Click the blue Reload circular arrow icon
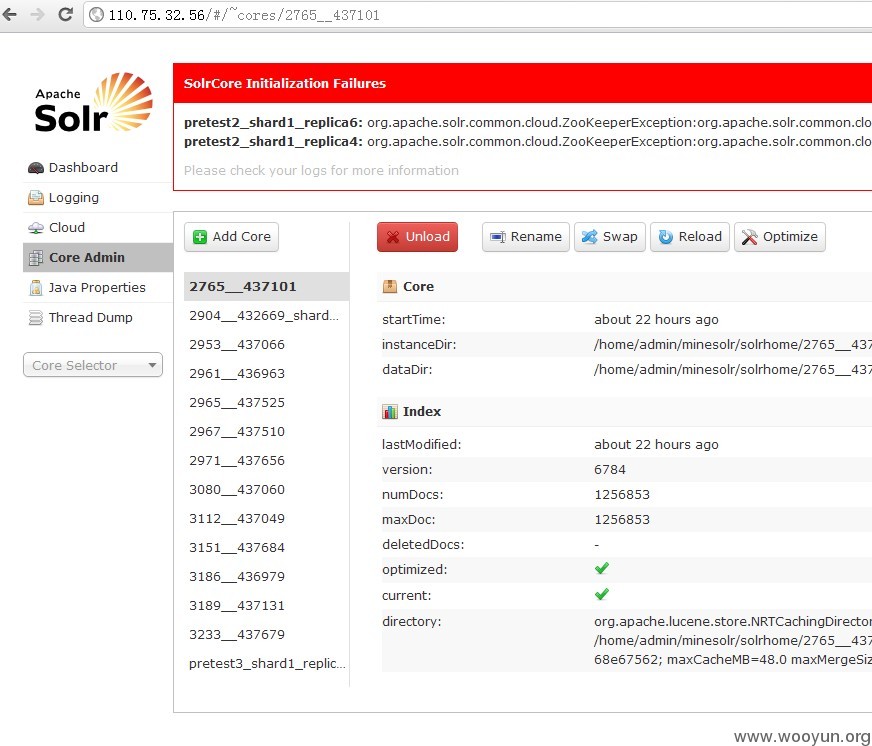This screenshot has height=746, width=872. point(666,237)
